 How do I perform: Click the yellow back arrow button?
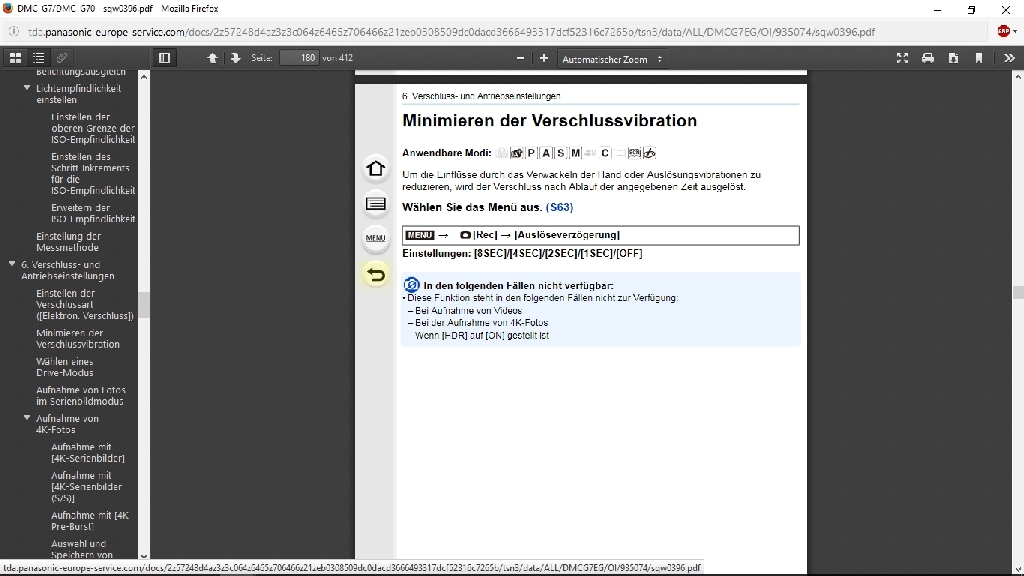point(375,274)
